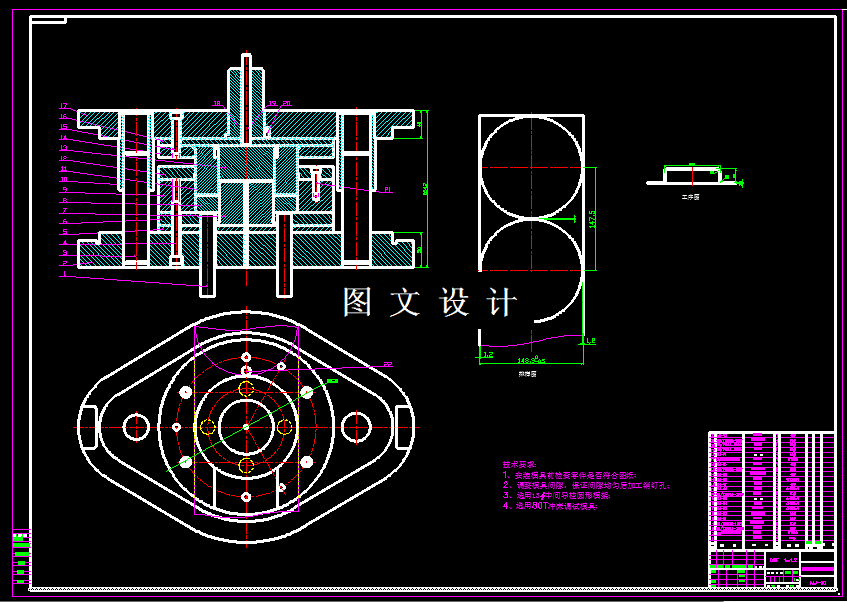Viewport: 847px width, 602px height.
Task: Click the green datum point on the strip layout
Action: pos(558,219)
